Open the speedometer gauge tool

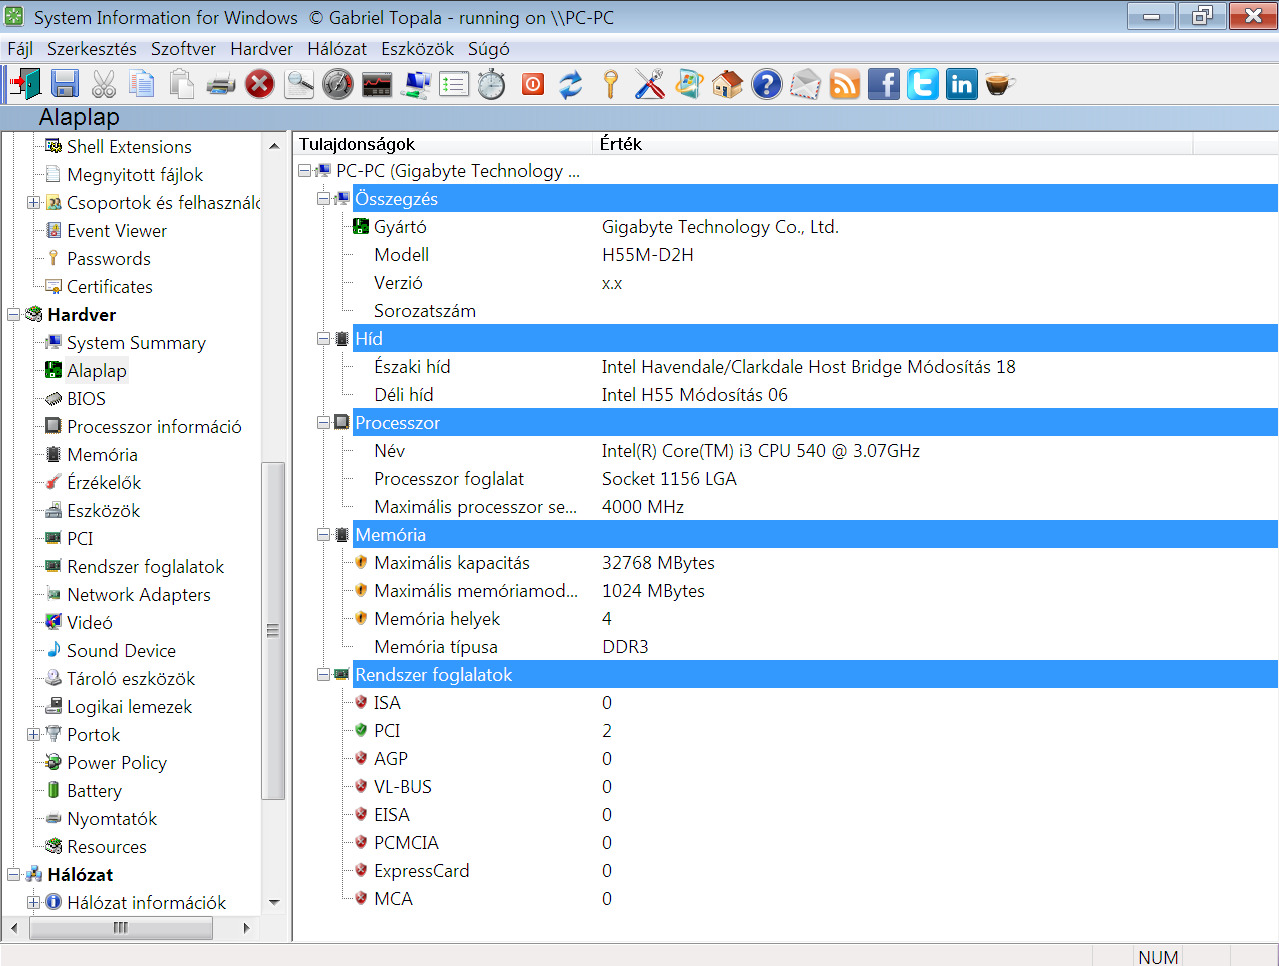338,85
